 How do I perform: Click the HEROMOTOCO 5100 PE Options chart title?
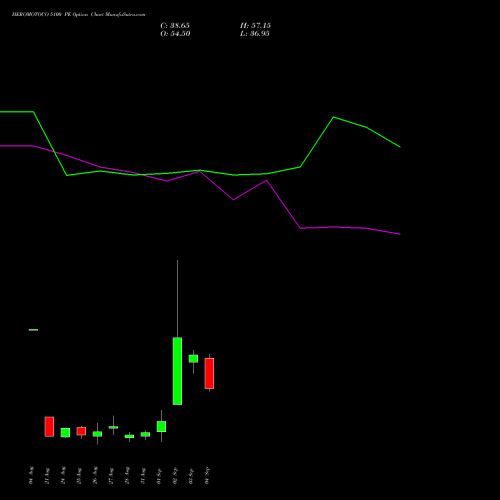click(78, 15)
